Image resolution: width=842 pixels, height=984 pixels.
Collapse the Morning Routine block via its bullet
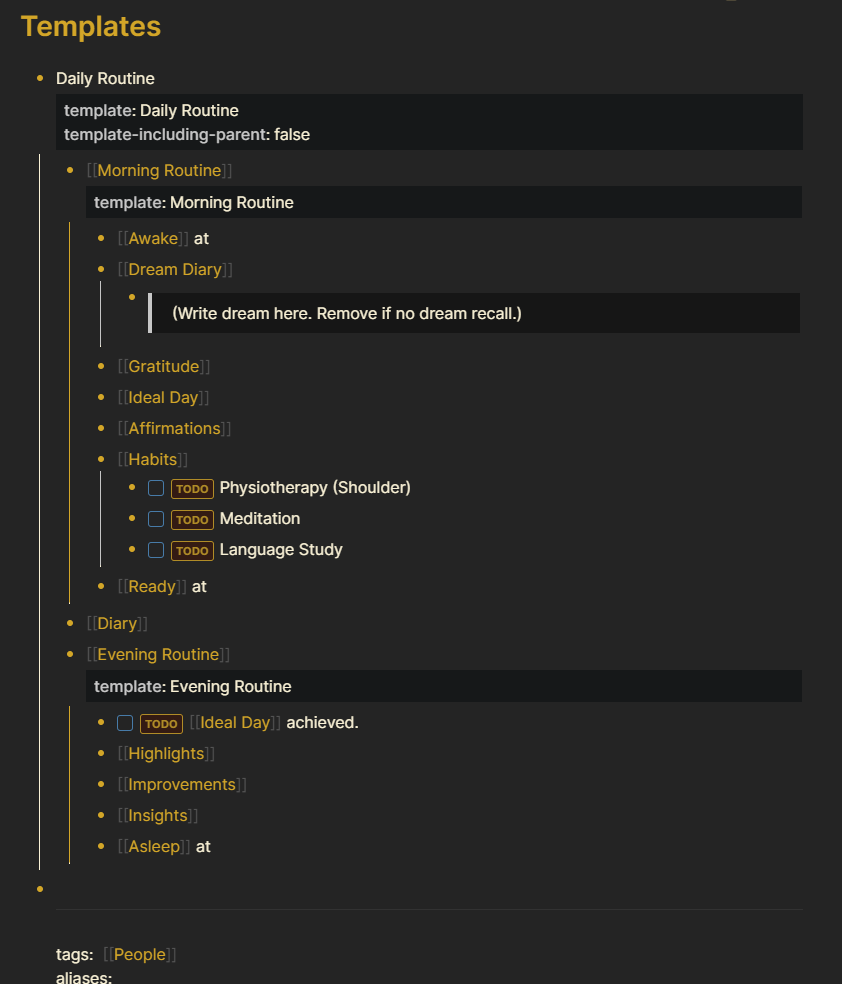(70, 170)
